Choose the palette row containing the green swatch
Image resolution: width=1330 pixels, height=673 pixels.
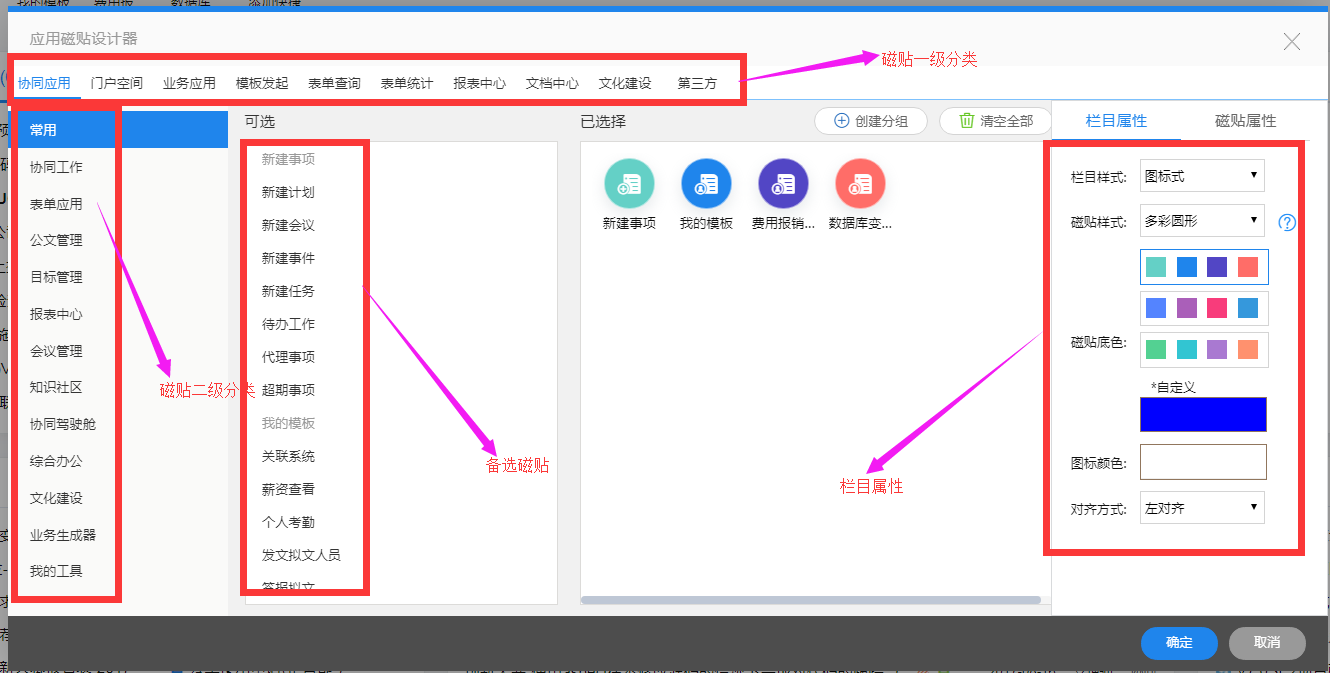pyautogui.click(x=1204, y=349)
